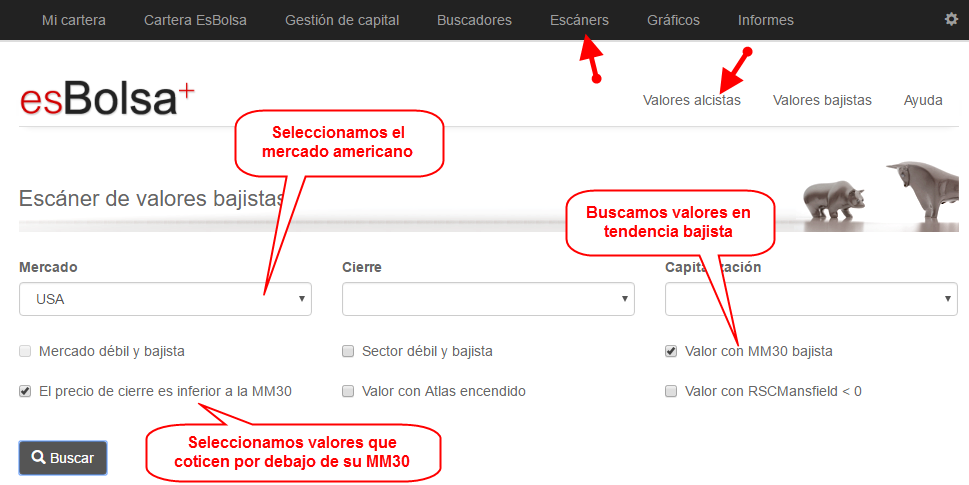969x485 pixels.
Task: Click the Buscar search button
Action: 63,458
